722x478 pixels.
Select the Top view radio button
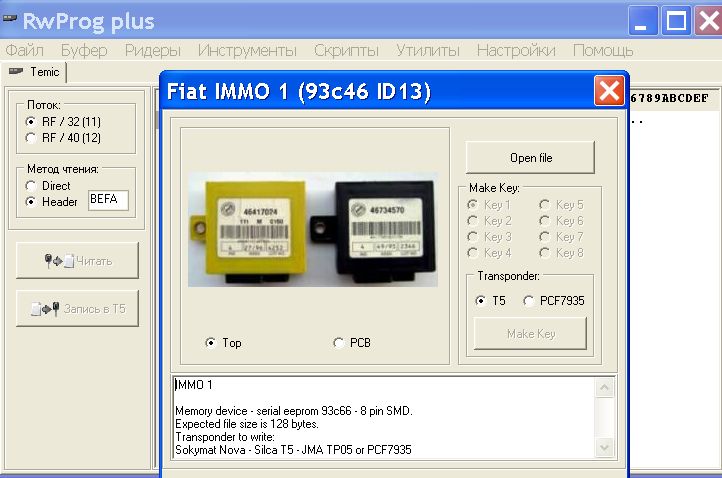(x=223, y=343)
